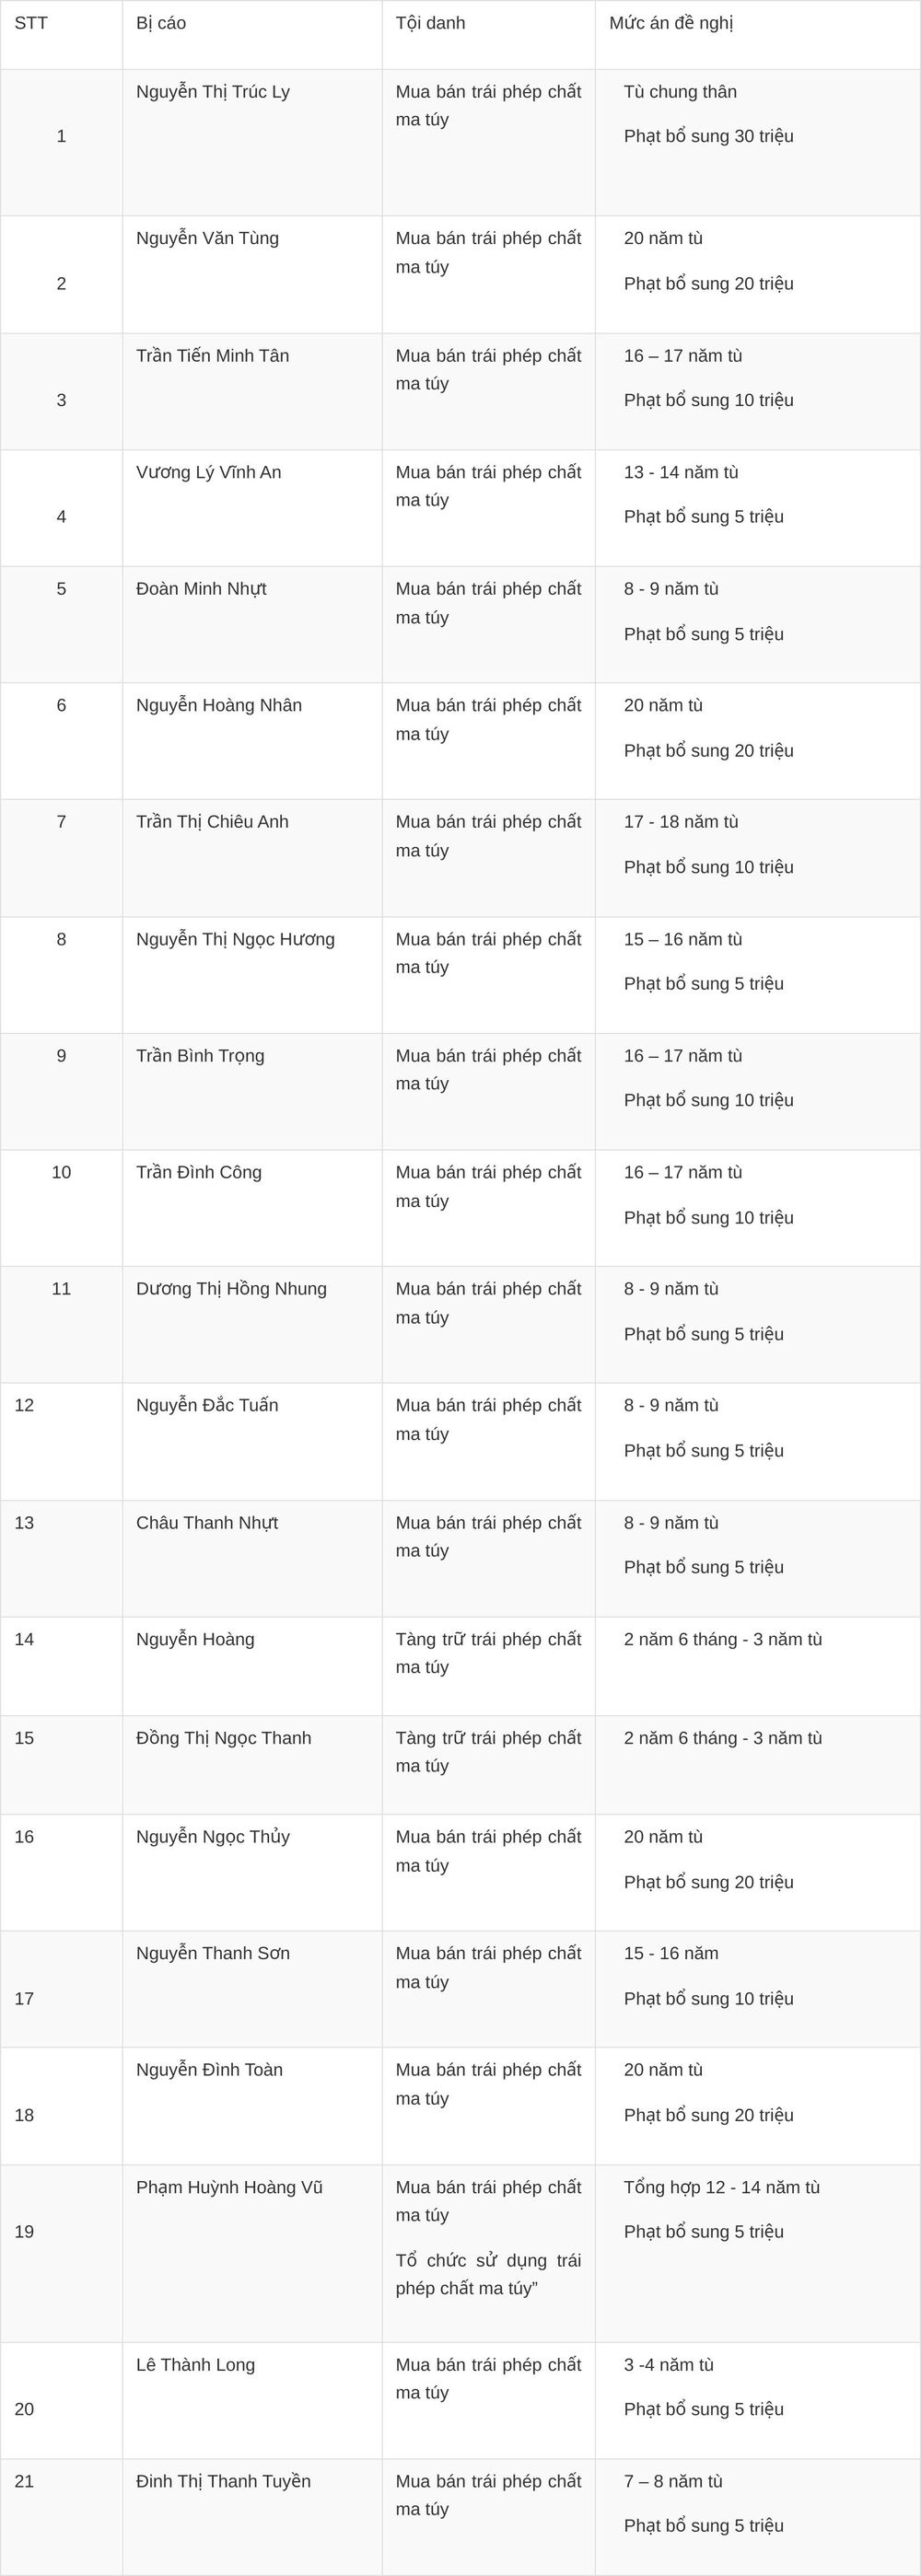The width and height of the screenshot is (921, 2576).
Task: Select the name Nguyễn Văn Tùng
Action: [x=207, y=238]
